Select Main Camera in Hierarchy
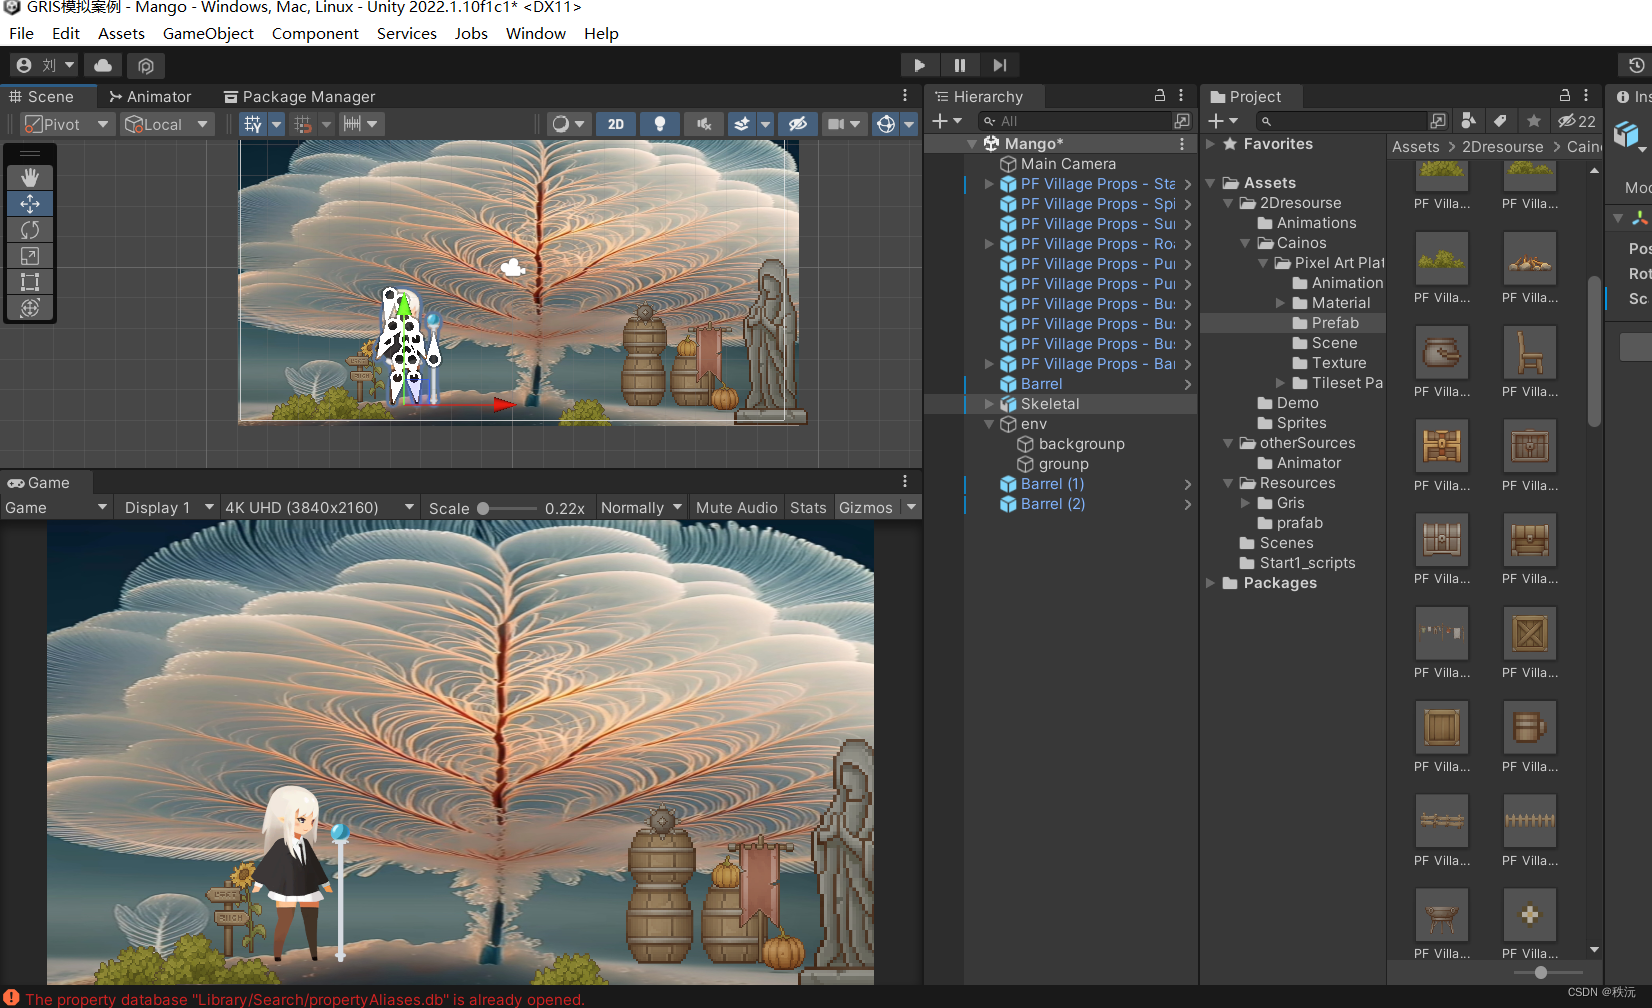 pyautogui.click(x=1068, y=164)
